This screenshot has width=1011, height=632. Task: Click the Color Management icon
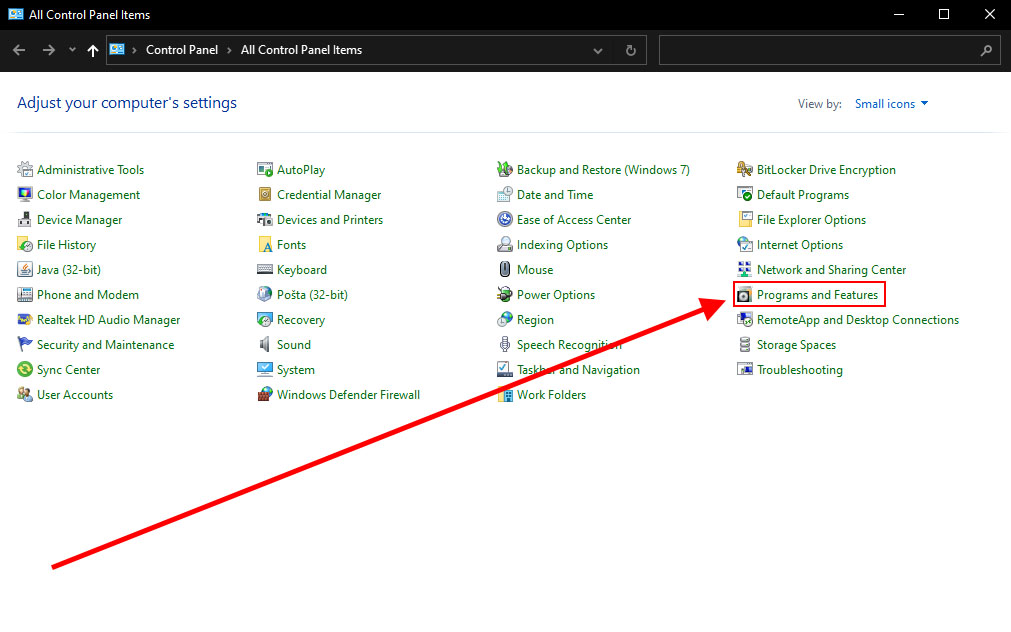coord(25,195)
